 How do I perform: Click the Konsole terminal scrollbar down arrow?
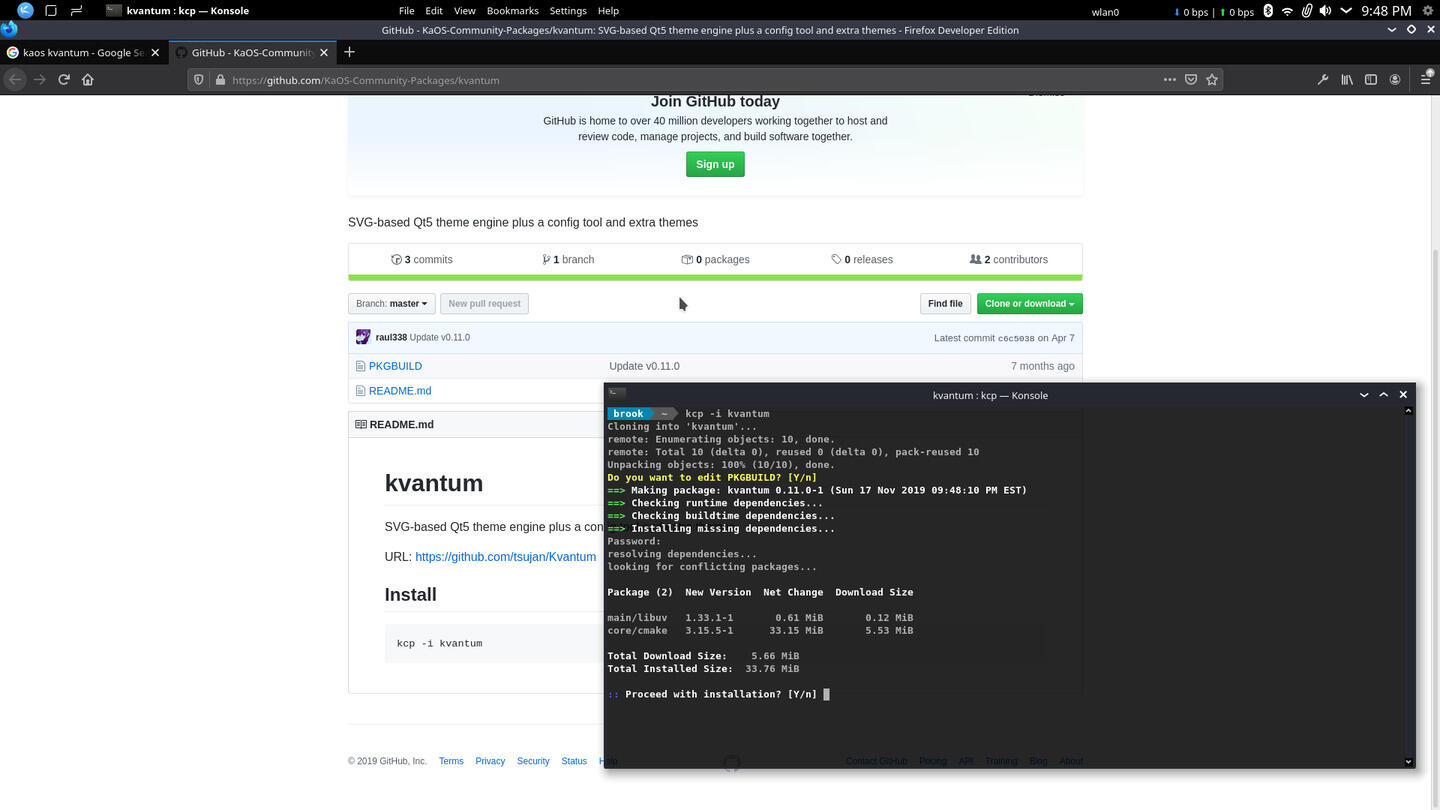point(1409,761)
